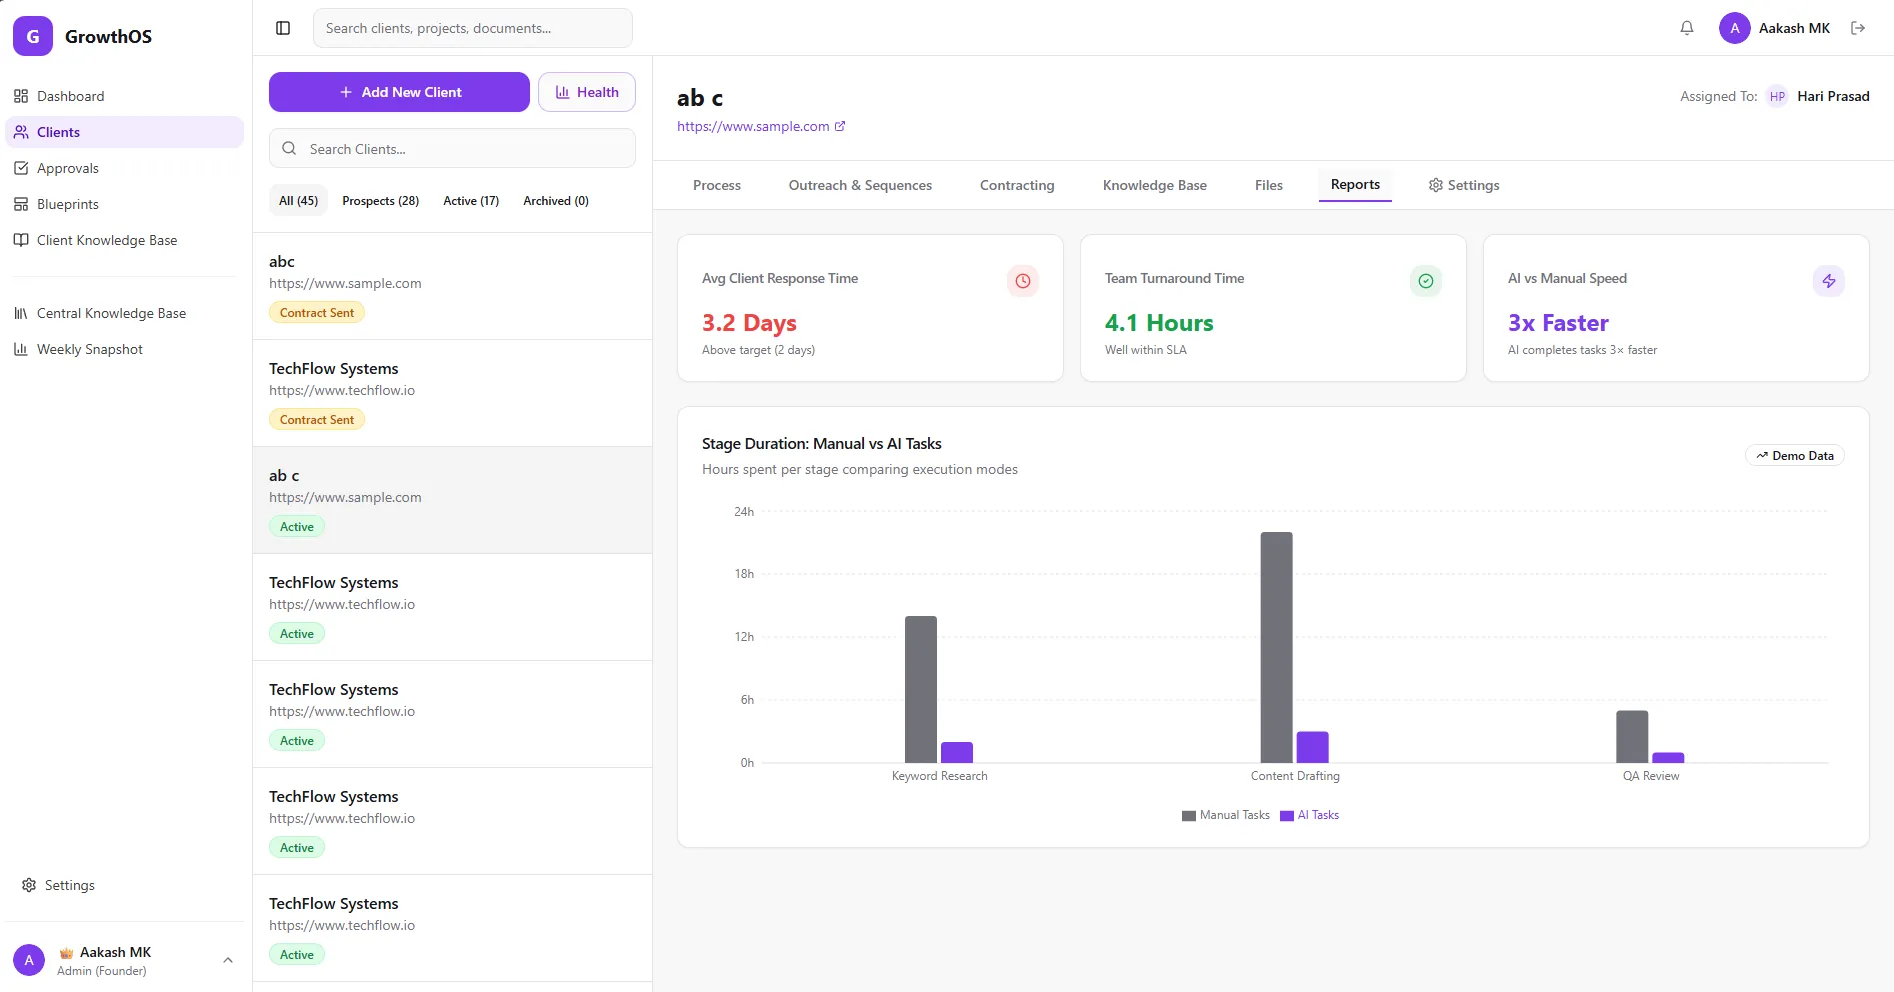Viewport: 1894px width, 992px height.
Task: Open the Health view button
Action: (586, 91)
